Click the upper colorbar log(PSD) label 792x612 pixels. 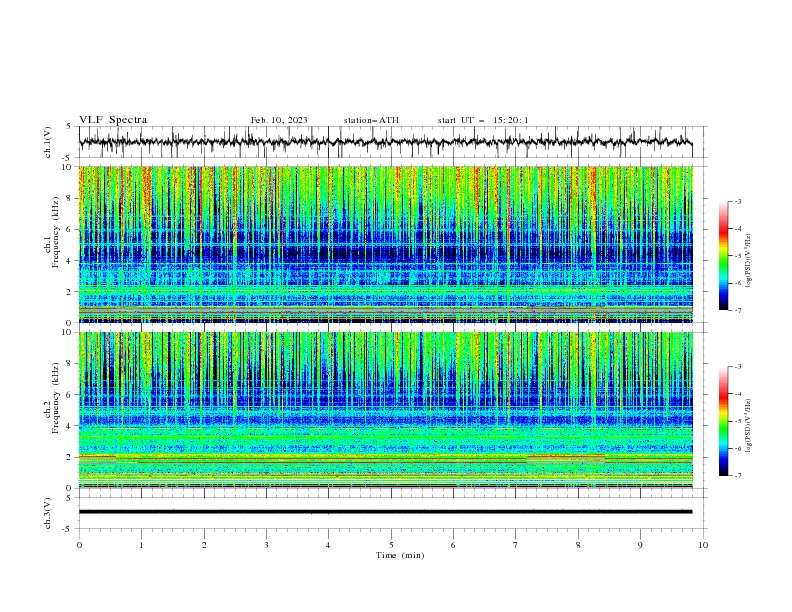748,261
